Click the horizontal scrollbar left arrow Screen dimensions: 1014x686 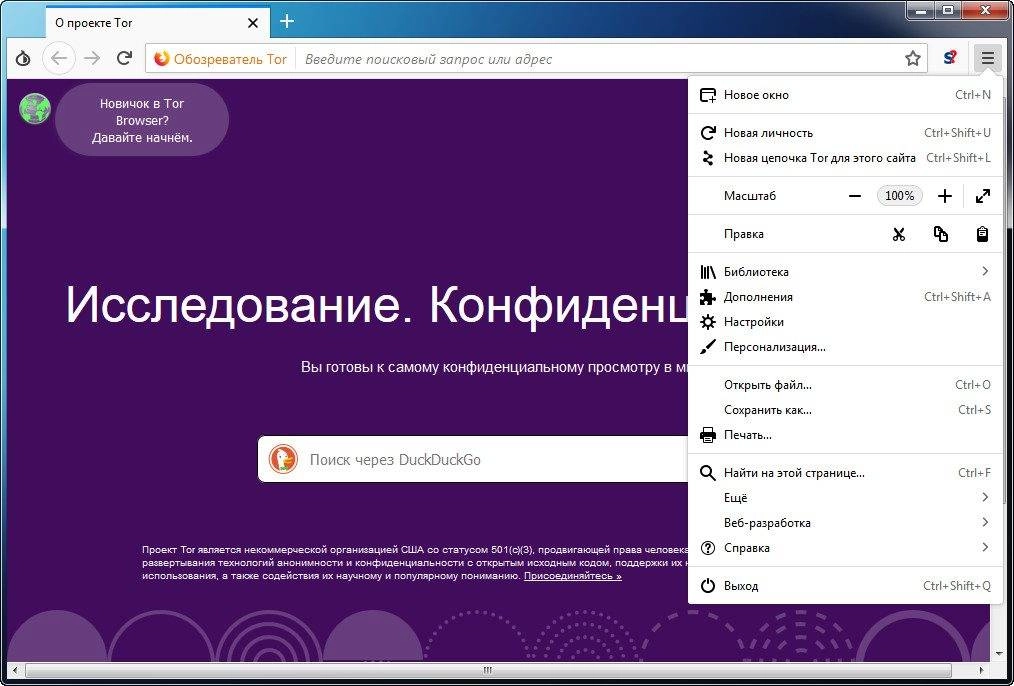click(x=16, y=670)
